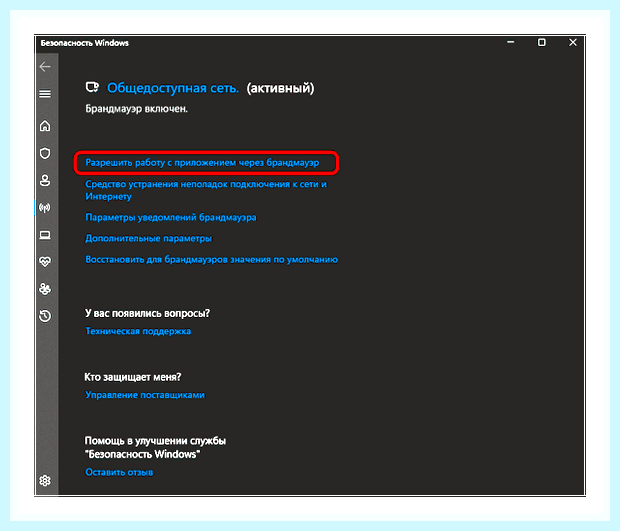Screen dimensions: 620x531
Task: Close the Безопасность Windows window
Action: (573, 42)
